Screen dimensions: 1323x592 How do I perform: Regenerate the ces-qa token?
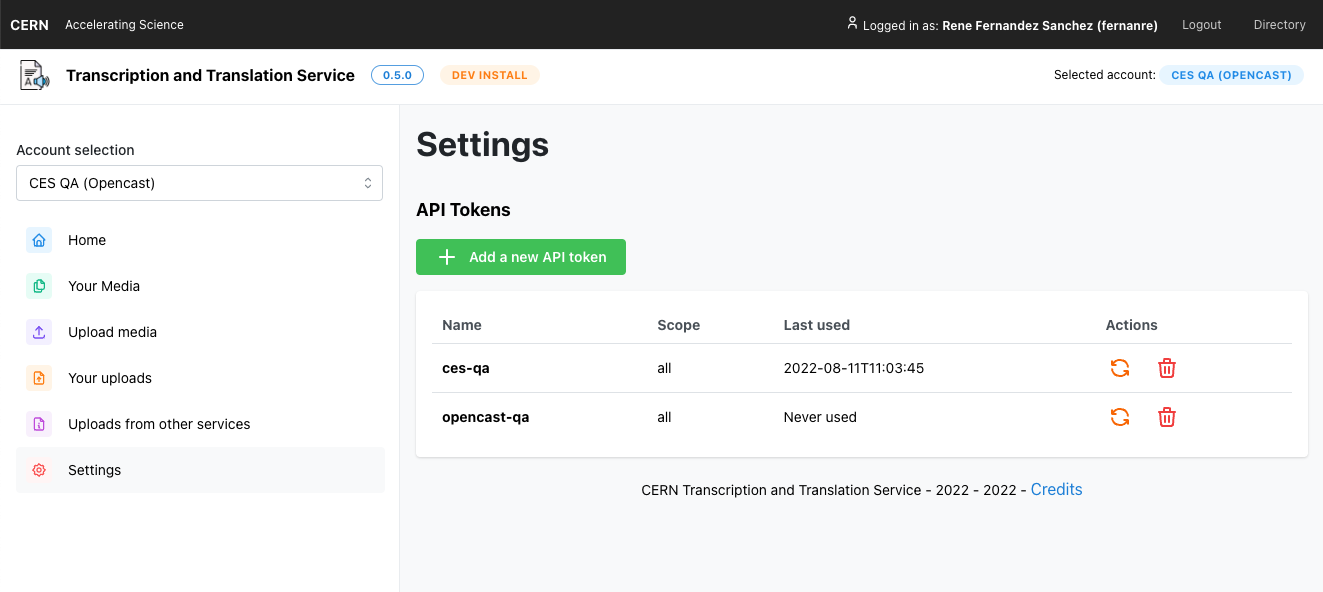coord(1120,368)
